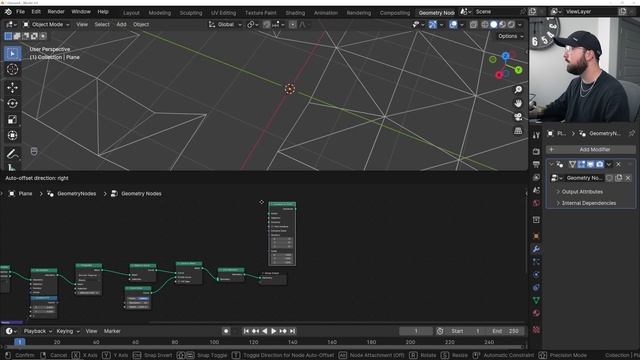Open the Render menu

pyautogui.click(x=56, y=12)
